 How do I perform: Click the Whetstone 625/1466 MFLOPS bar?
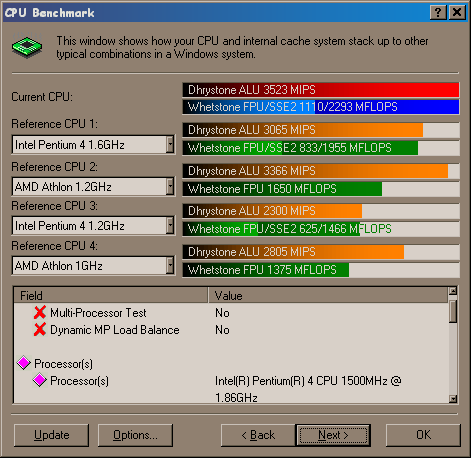pos(321,229)
